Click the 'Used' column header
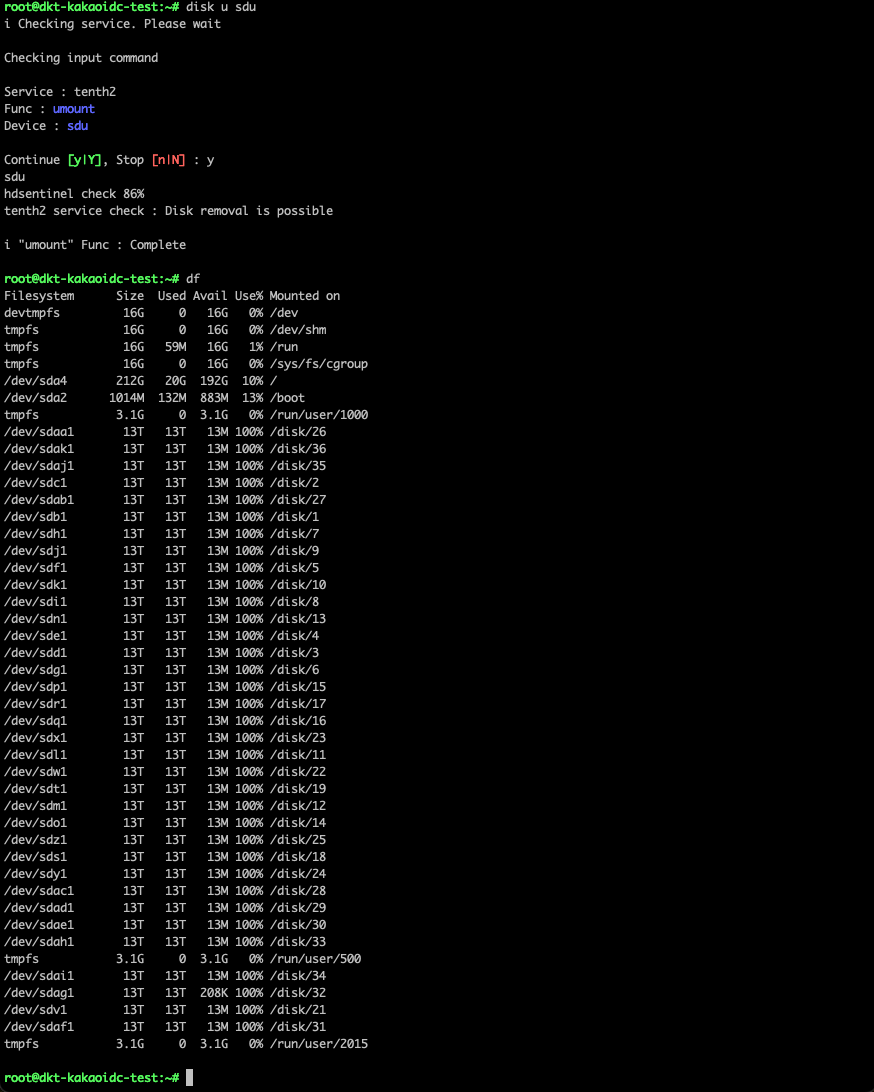This screenshot has width=874, height=1092. tap(172, 296)
